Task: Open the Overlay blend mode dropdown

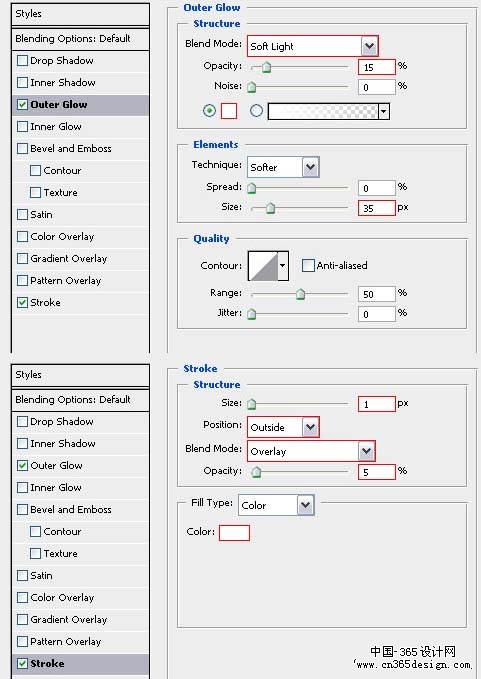Action: pyautogui.click(x=311, y=451)
